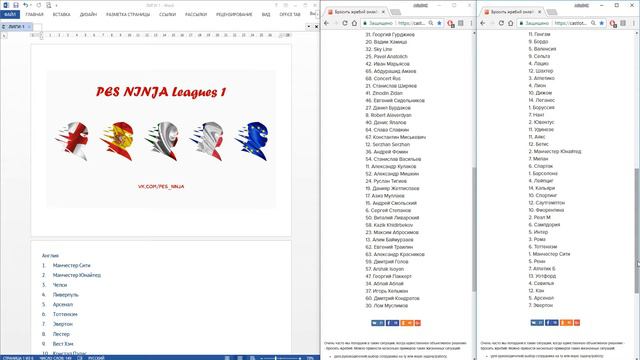Open the ДИЗАЙН ribbon tab
This screenshot has height=360, width=640.
pyautogui.click(x=88, y=14)
